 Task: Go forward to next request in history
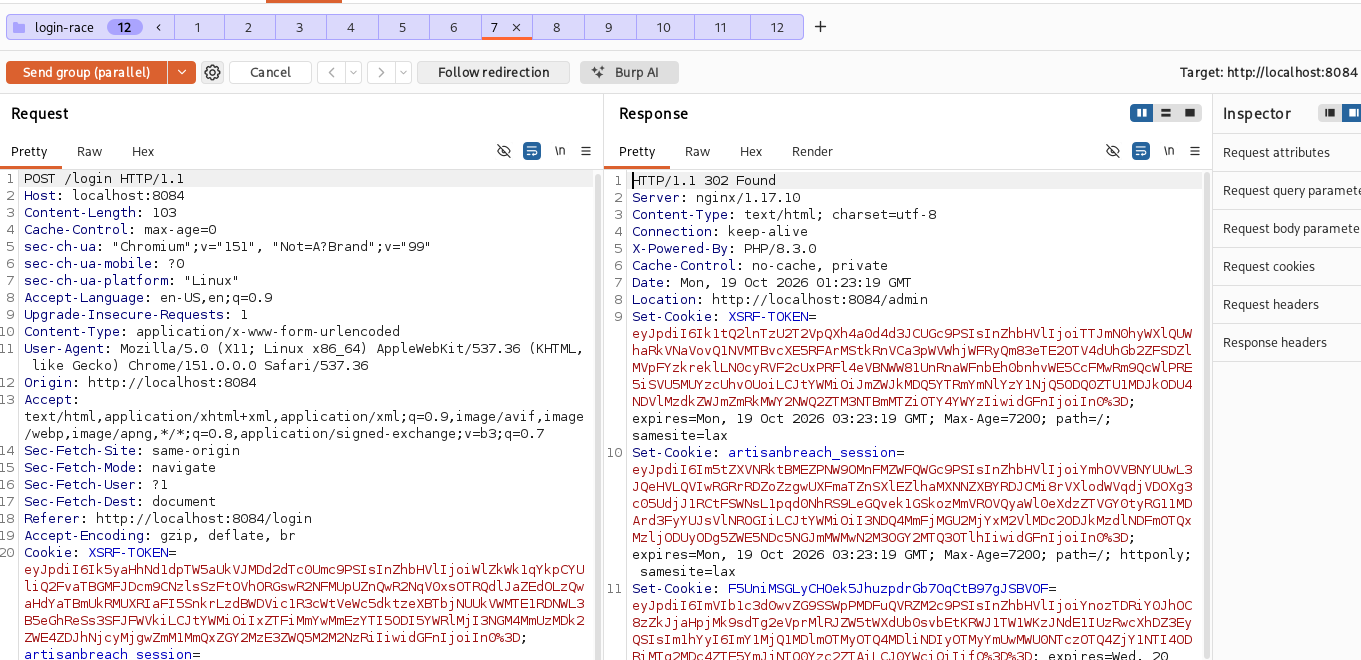tap(380, 72)
